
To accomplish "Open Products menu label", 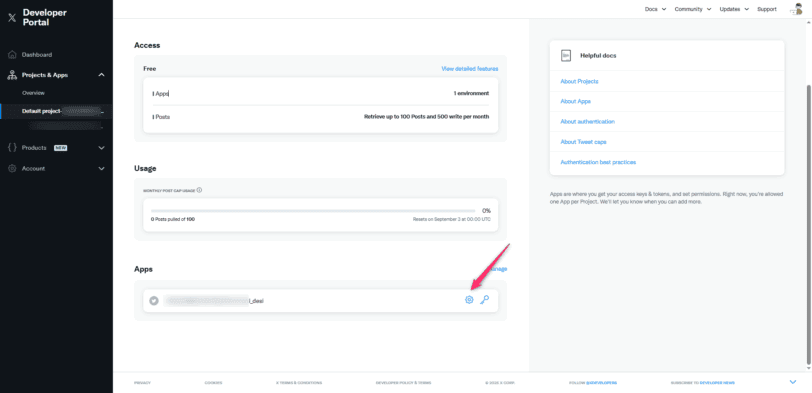I will 34,148.
